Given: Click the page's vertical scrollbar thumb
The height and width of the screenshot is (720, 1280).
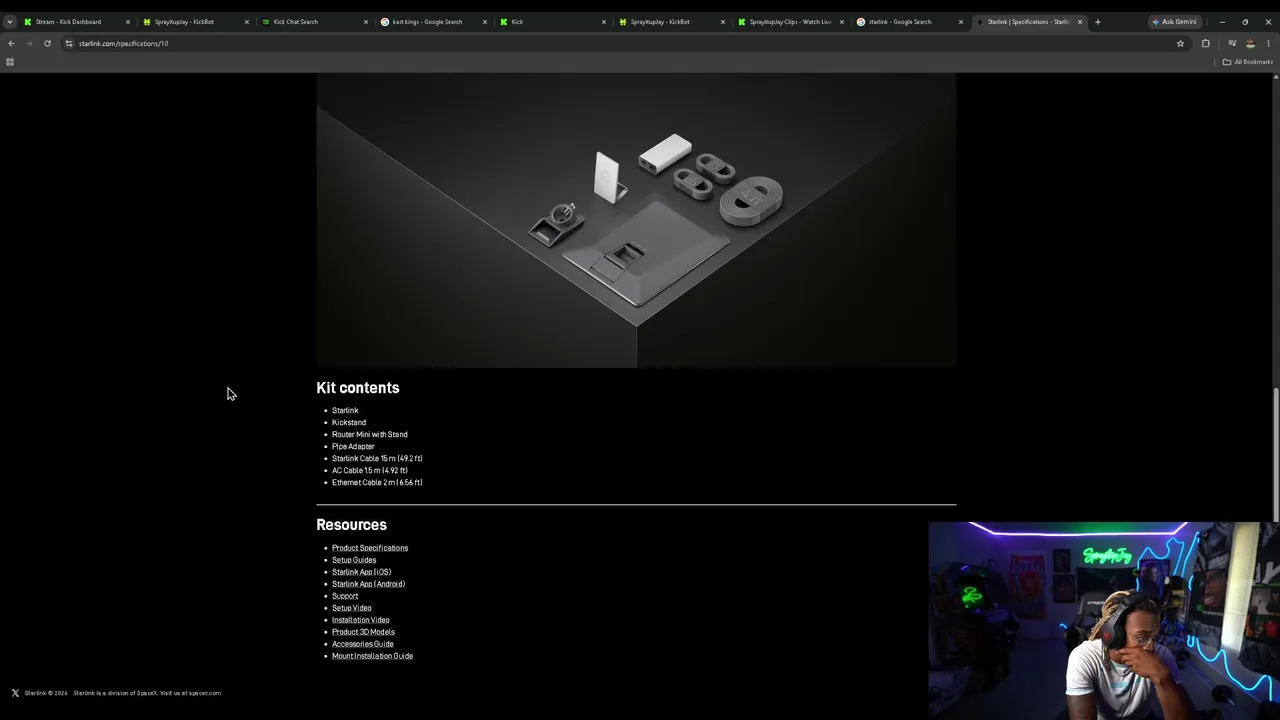Looking at the screenshot, I should [x=1276, y=456].
